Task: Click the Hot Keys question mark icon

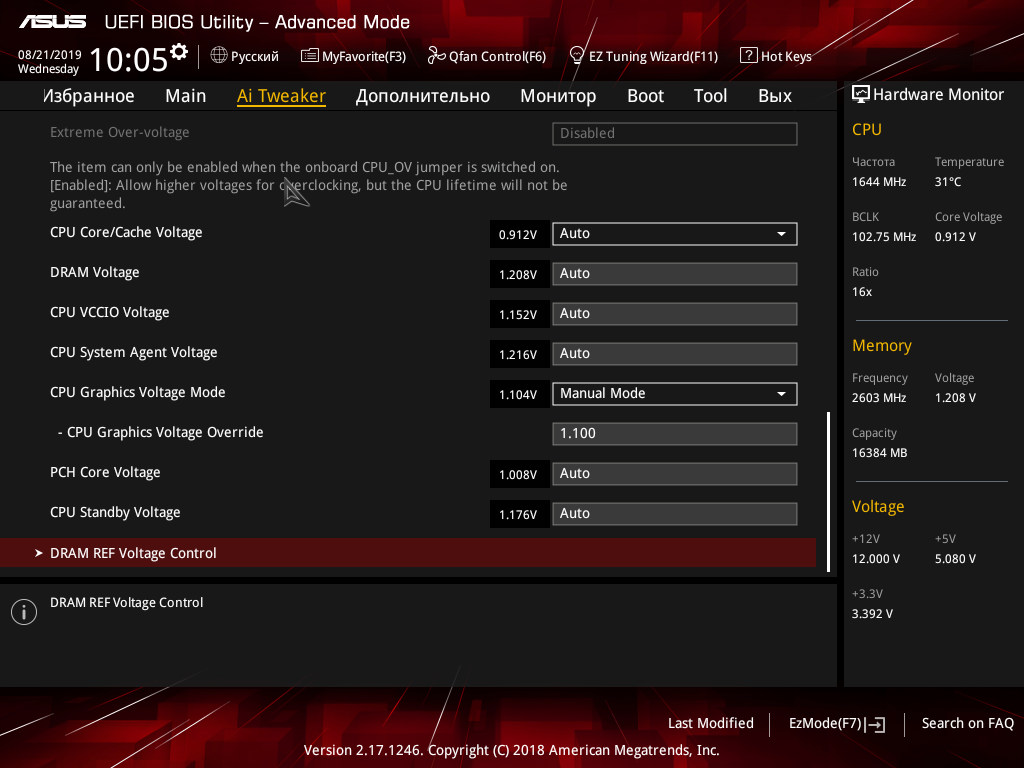Action: pyautogui.click(x=748, y=56)
